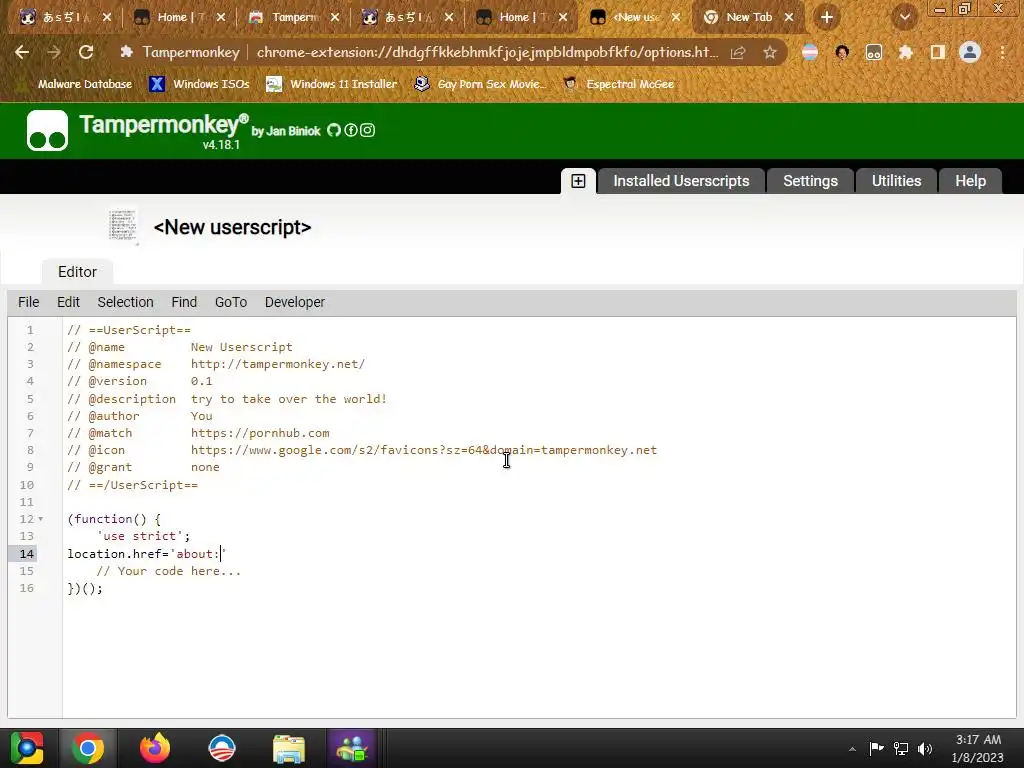Open the File menu

(29, 302)
